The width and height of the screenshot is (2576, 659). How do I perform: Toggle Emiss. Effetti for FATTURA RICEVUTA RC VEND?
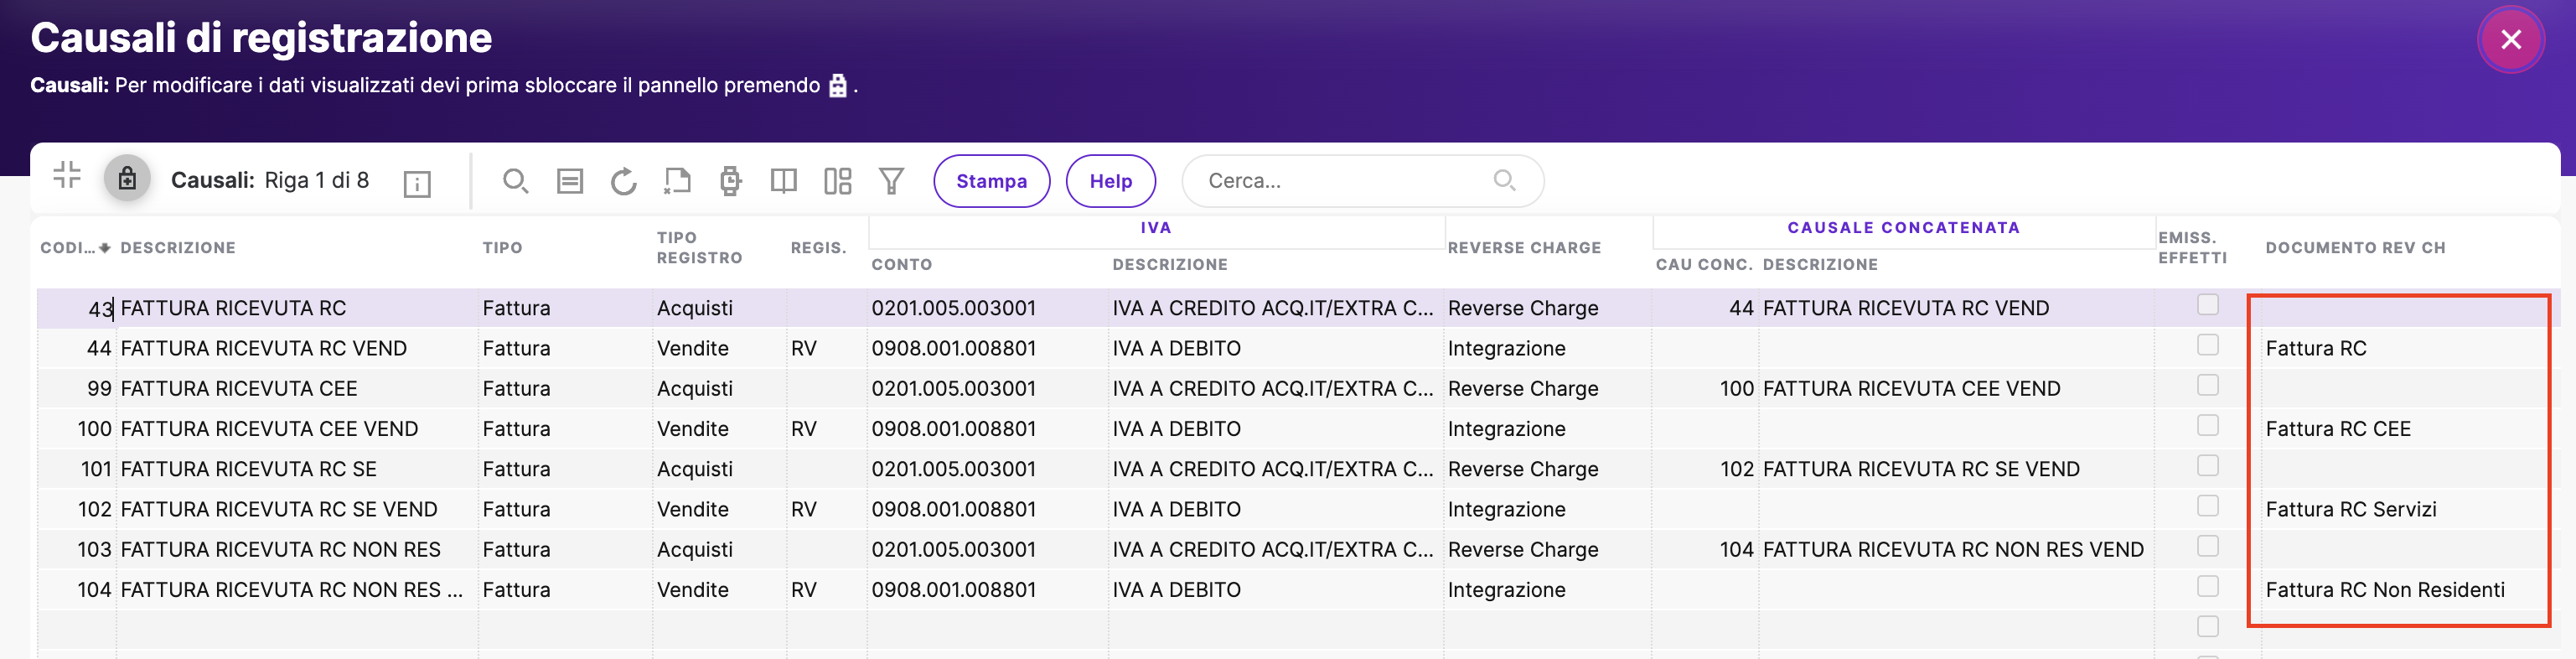[x=2207, y=345]
